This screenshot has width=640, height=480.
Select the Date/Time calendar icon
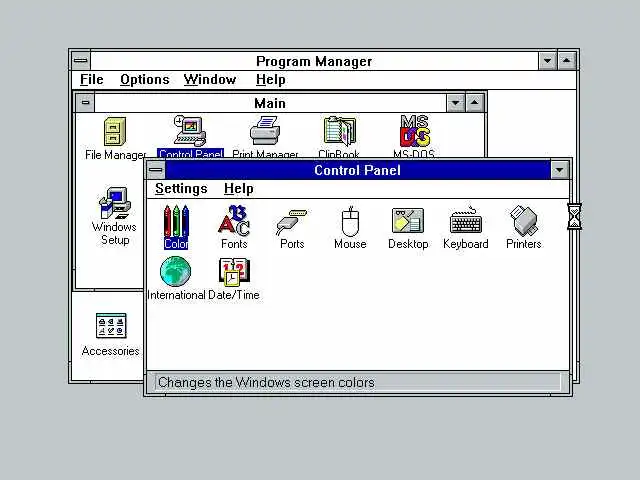point(234,278)
